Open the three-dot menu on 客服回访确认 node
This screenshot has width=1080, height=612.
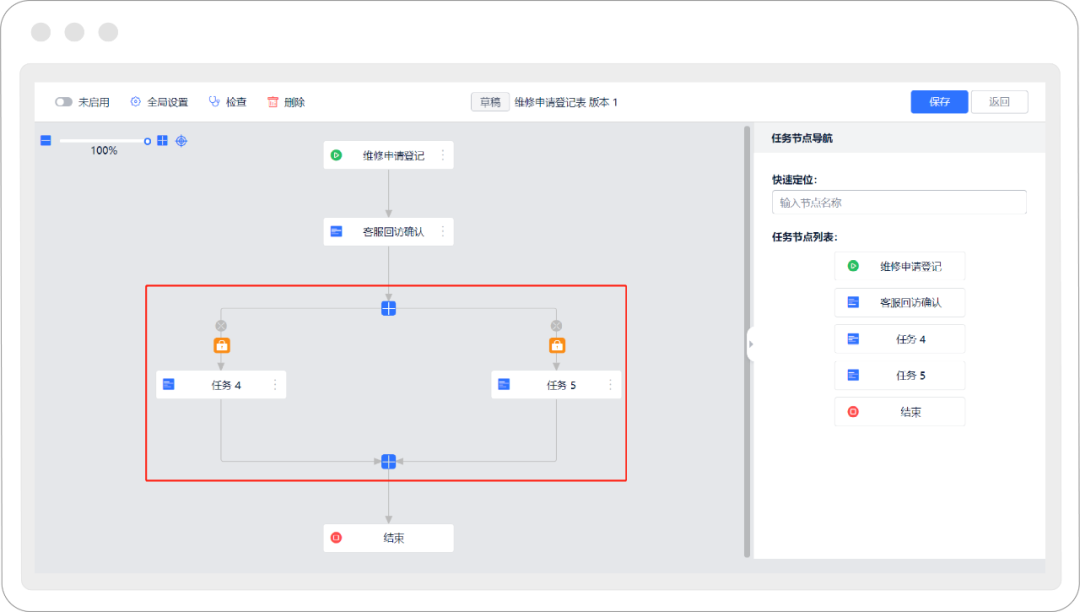tap(443, 231)
